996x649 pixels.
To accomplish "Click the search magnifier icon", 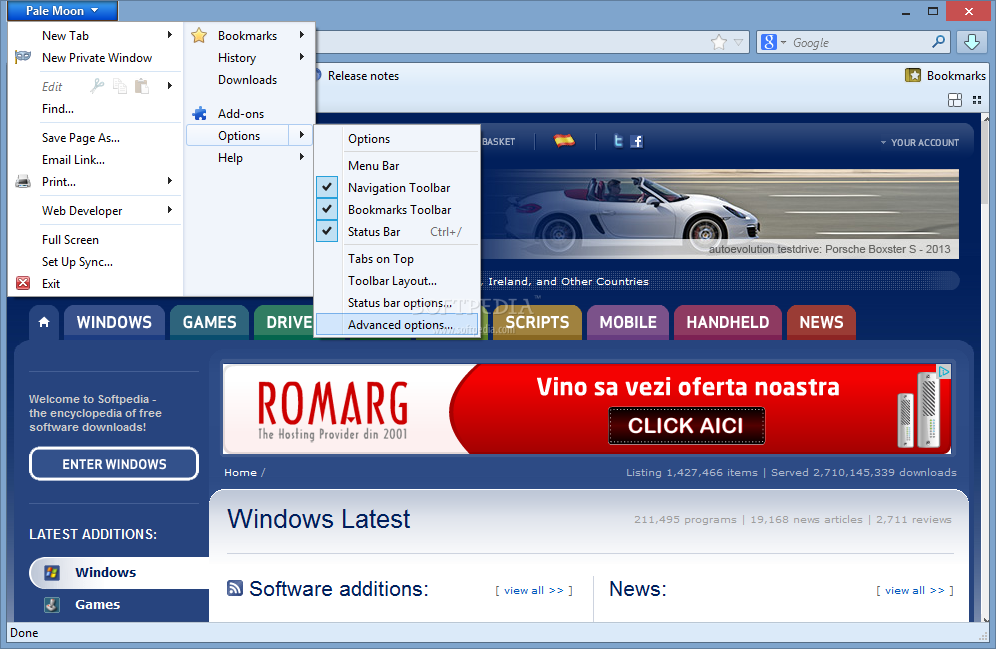I will (x=938, y=43).
